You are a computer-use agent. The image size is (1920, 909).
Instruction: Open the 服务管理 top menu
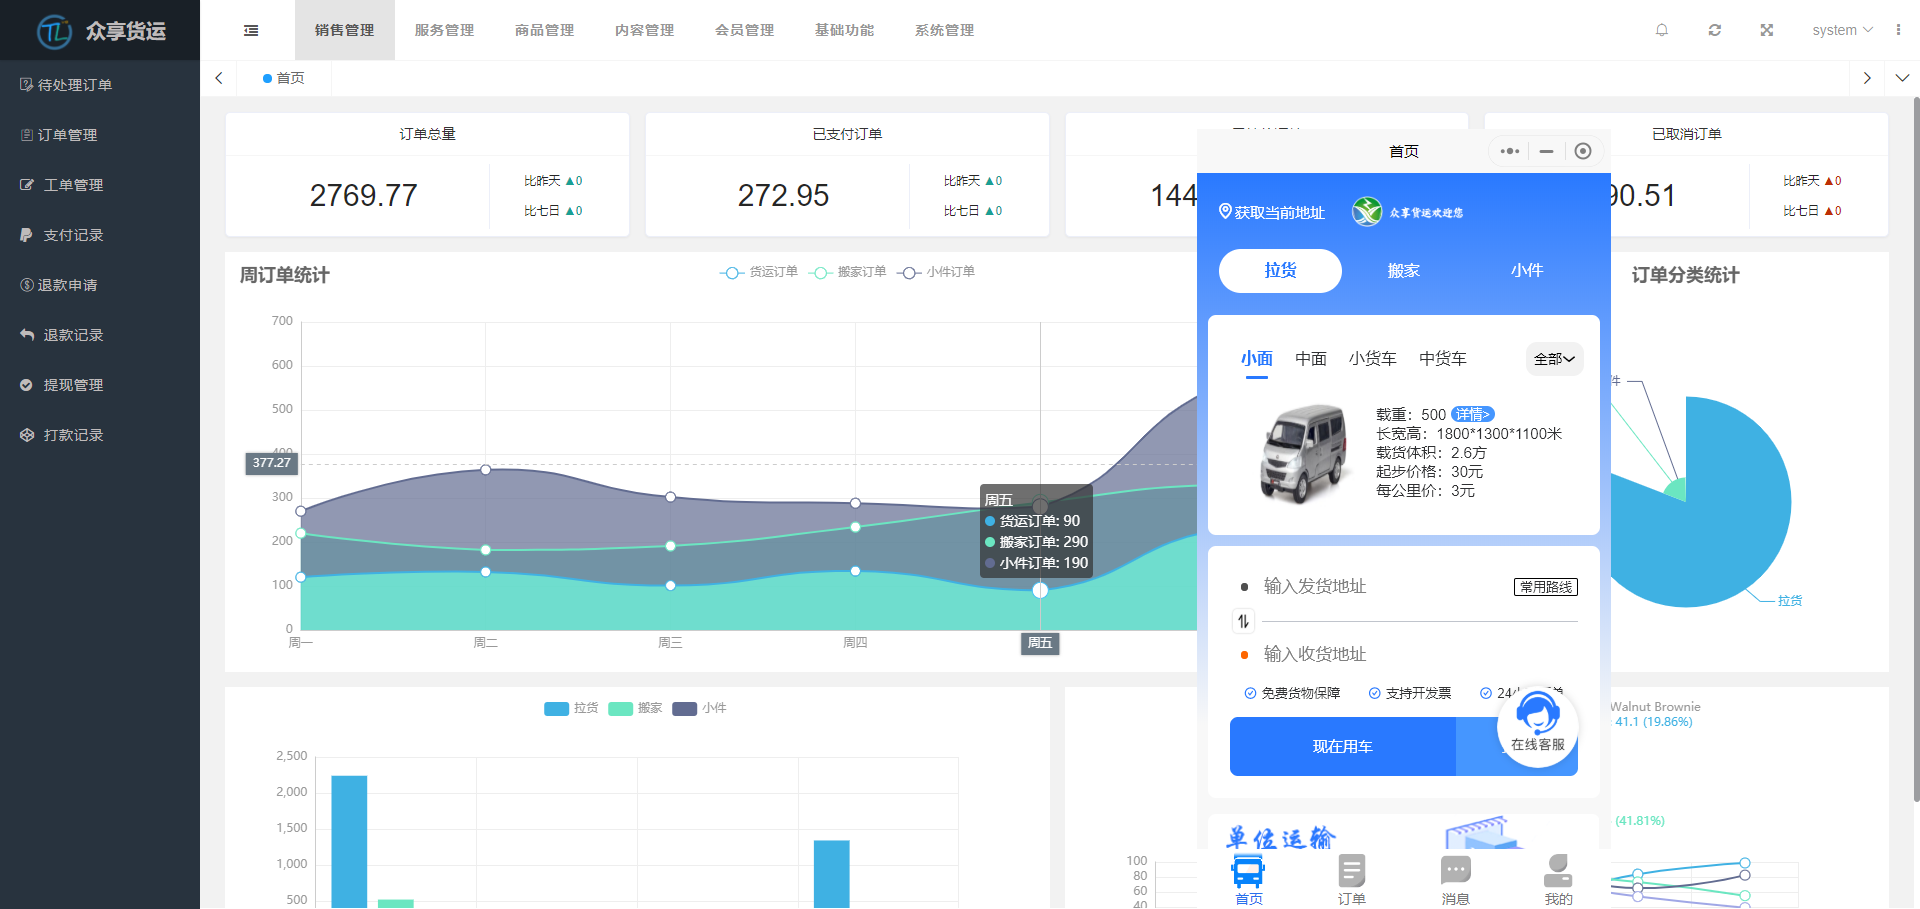444,30
